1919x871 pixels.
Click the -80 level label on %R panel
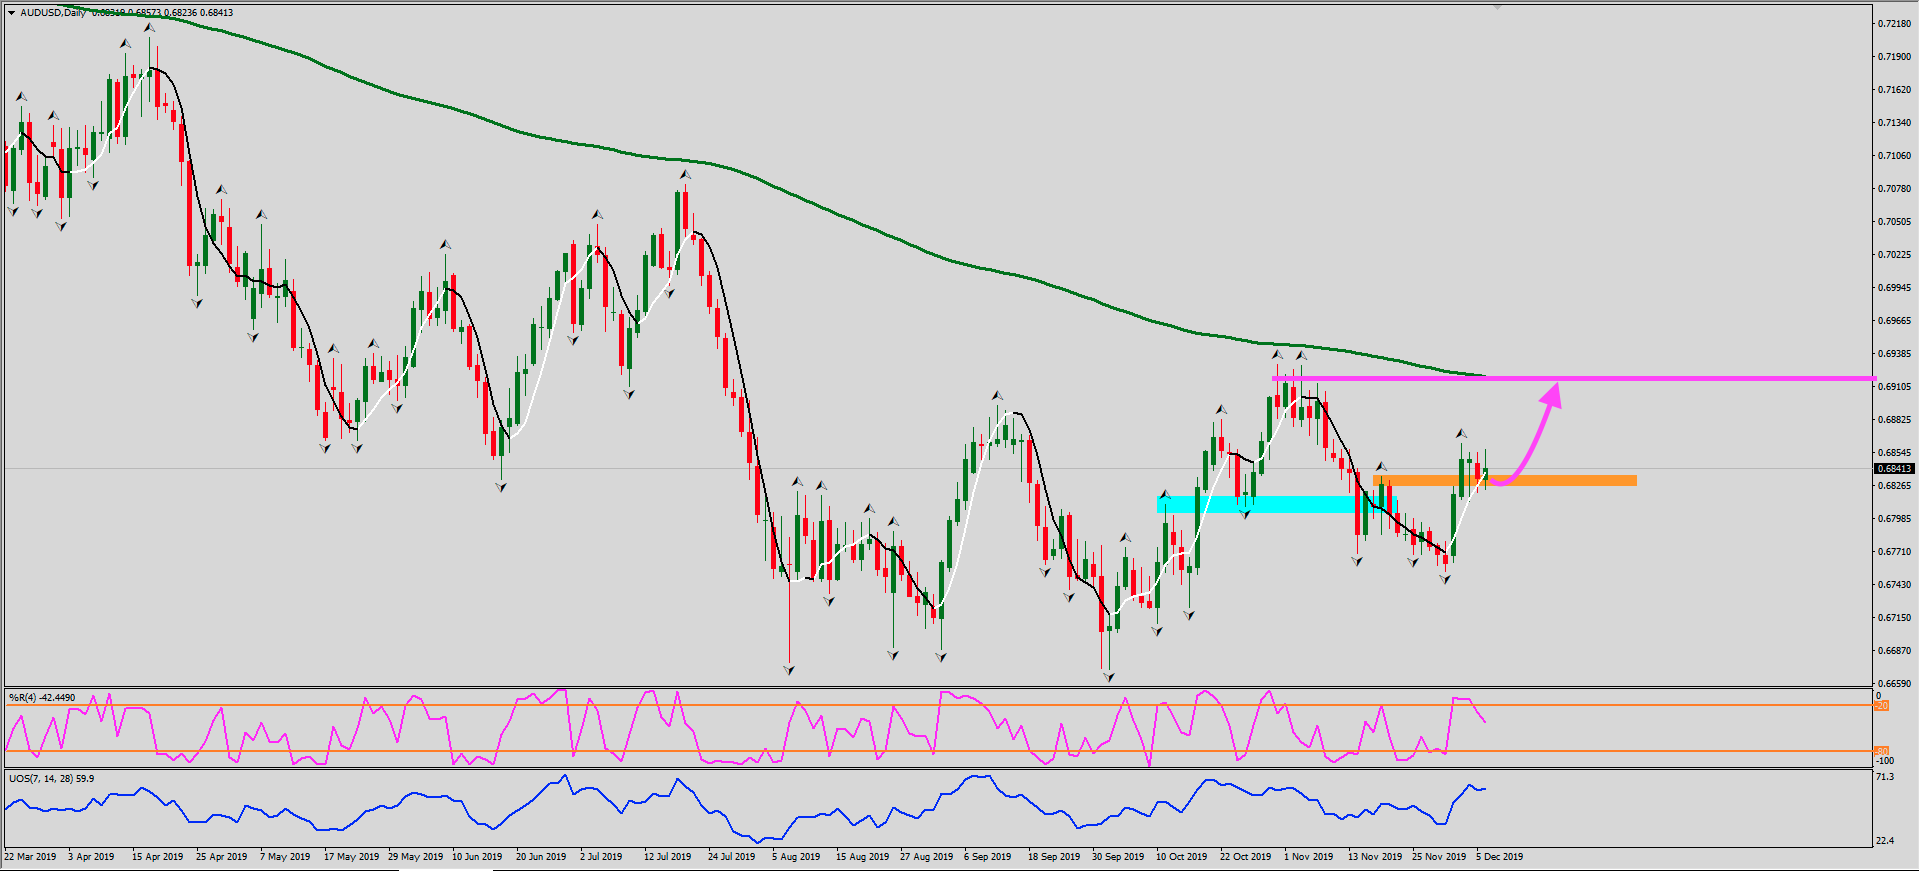click(1881, 751)
